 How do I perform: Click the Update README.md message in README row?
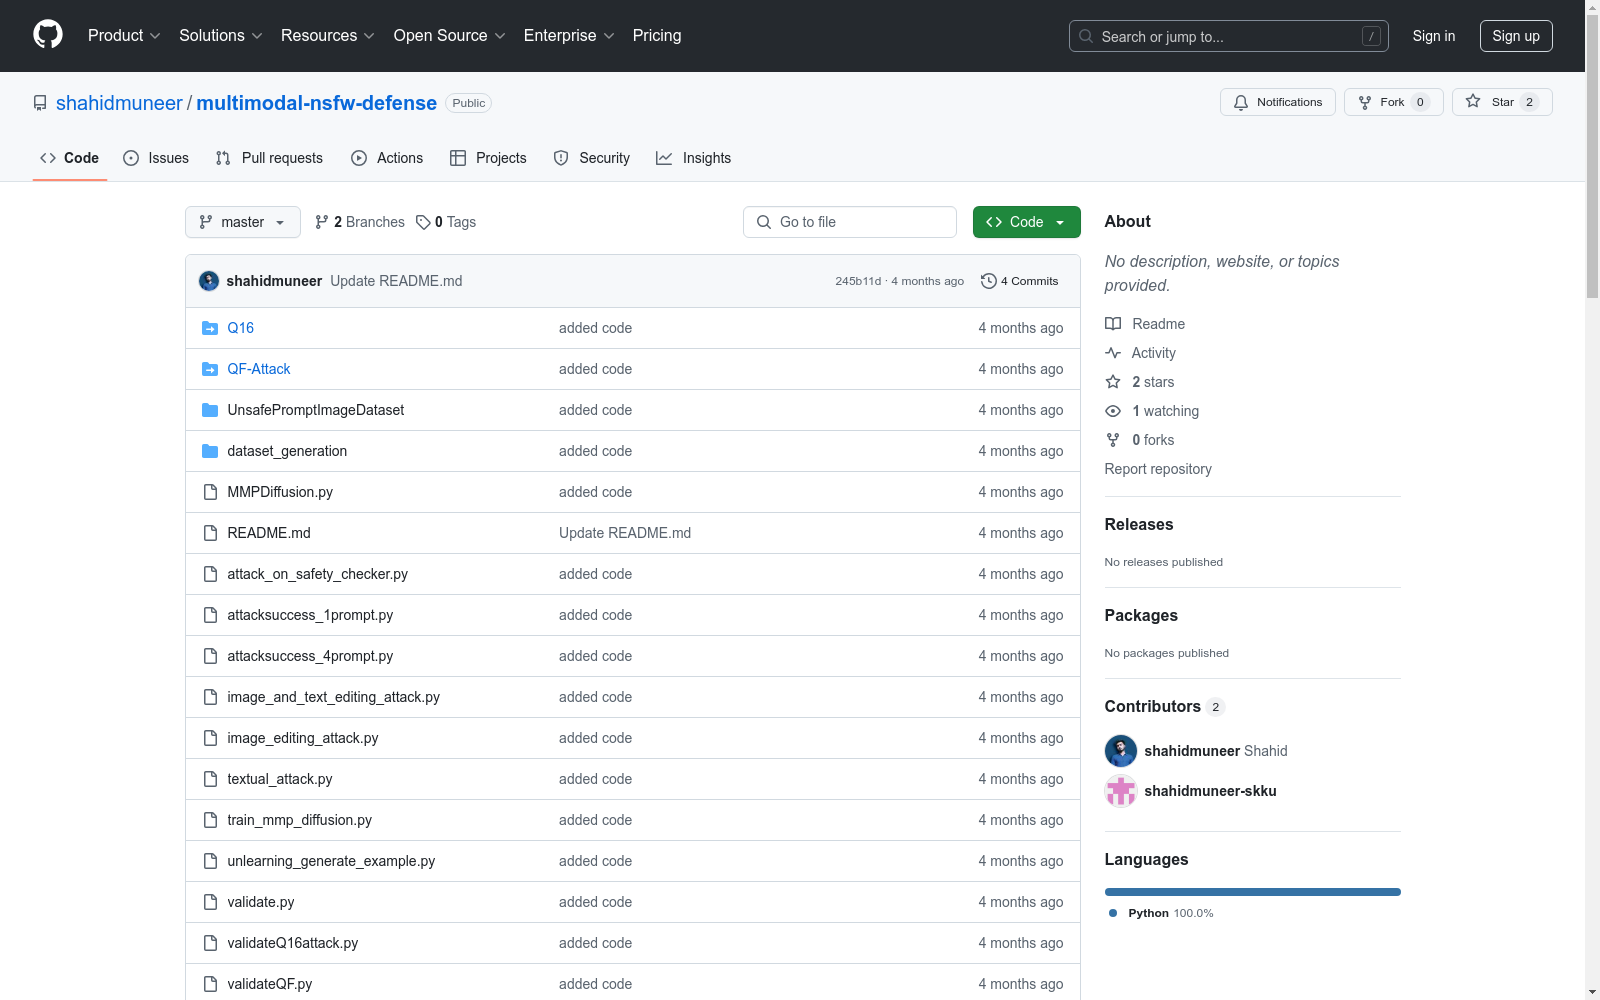(625, 533)
